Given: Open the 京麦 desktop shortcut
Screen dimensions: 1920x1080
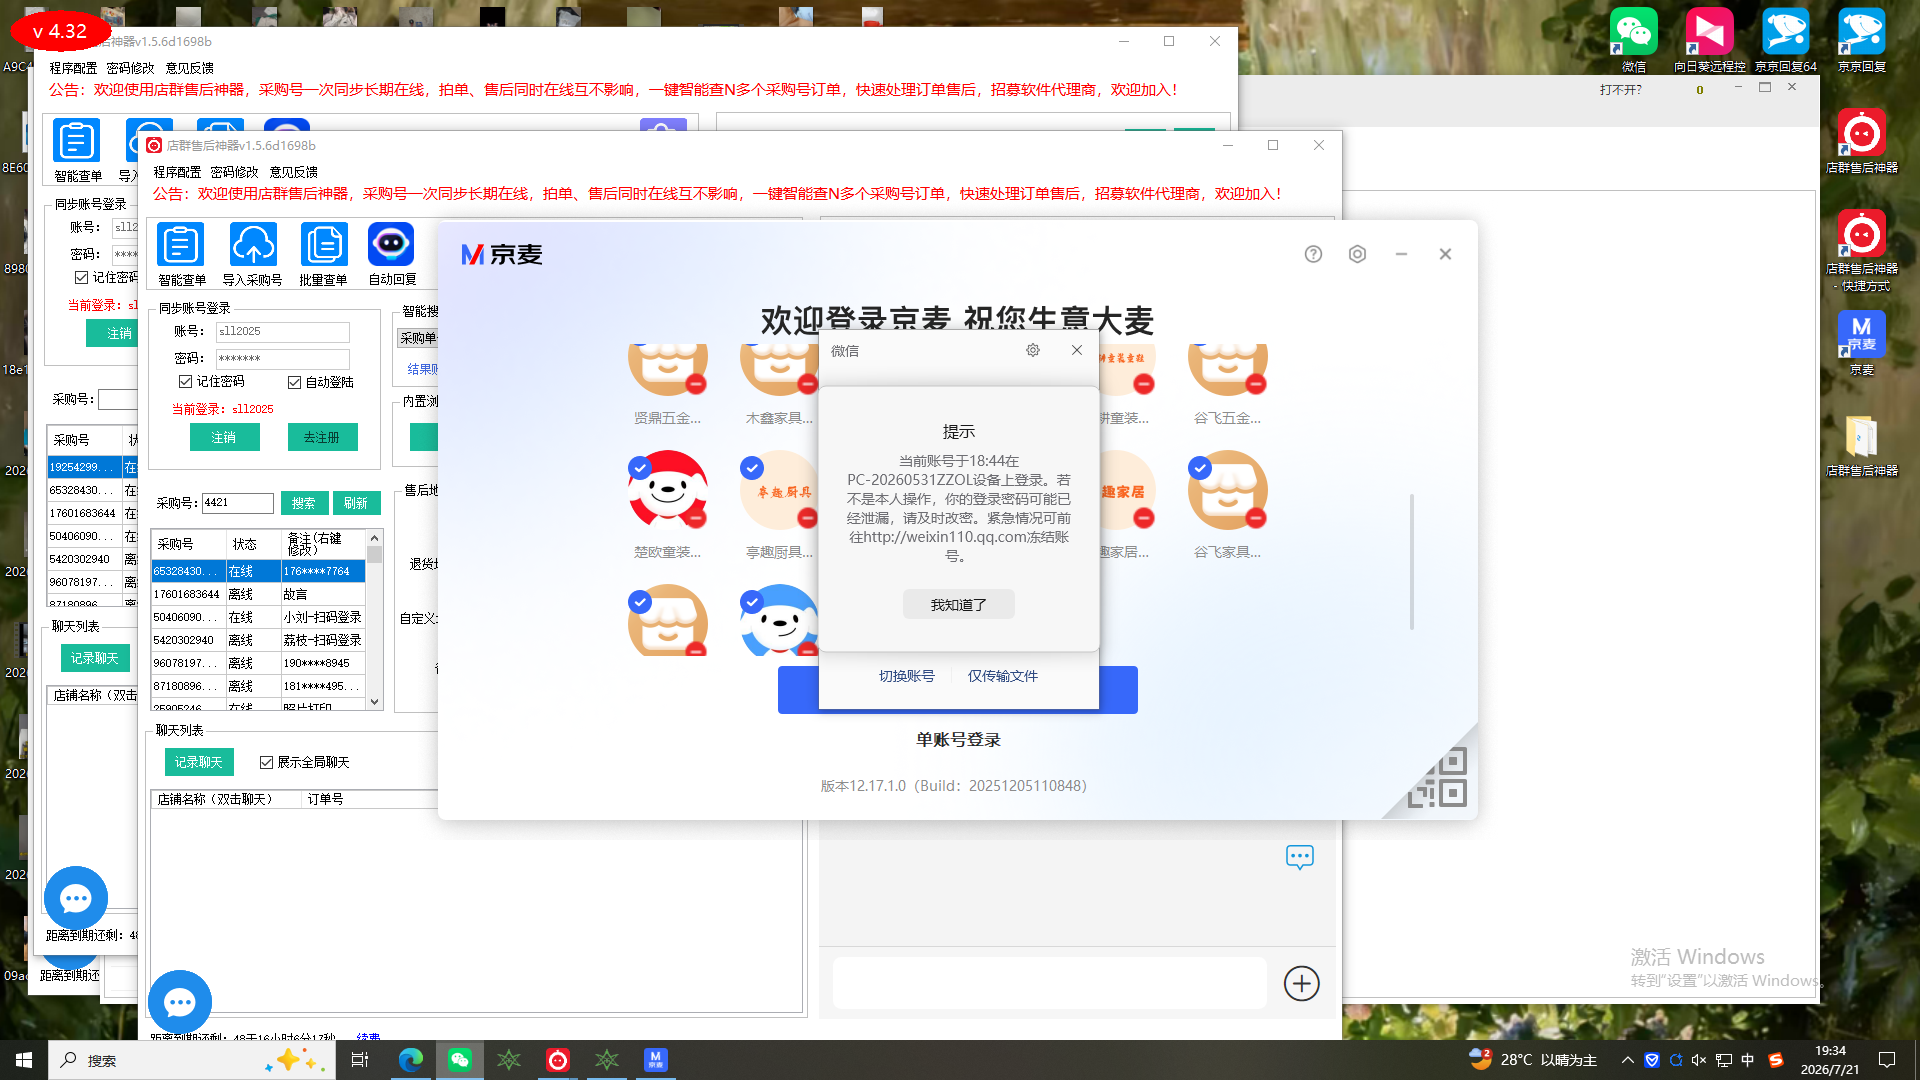Looking at the screenshot, I should 1862,342.
